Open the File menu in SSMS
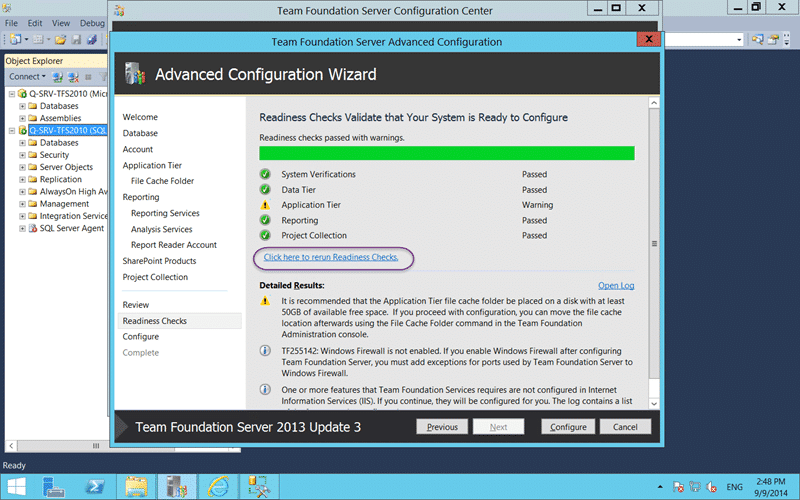The width and height of the screenshot is (800, 500). tap(11, 23)
